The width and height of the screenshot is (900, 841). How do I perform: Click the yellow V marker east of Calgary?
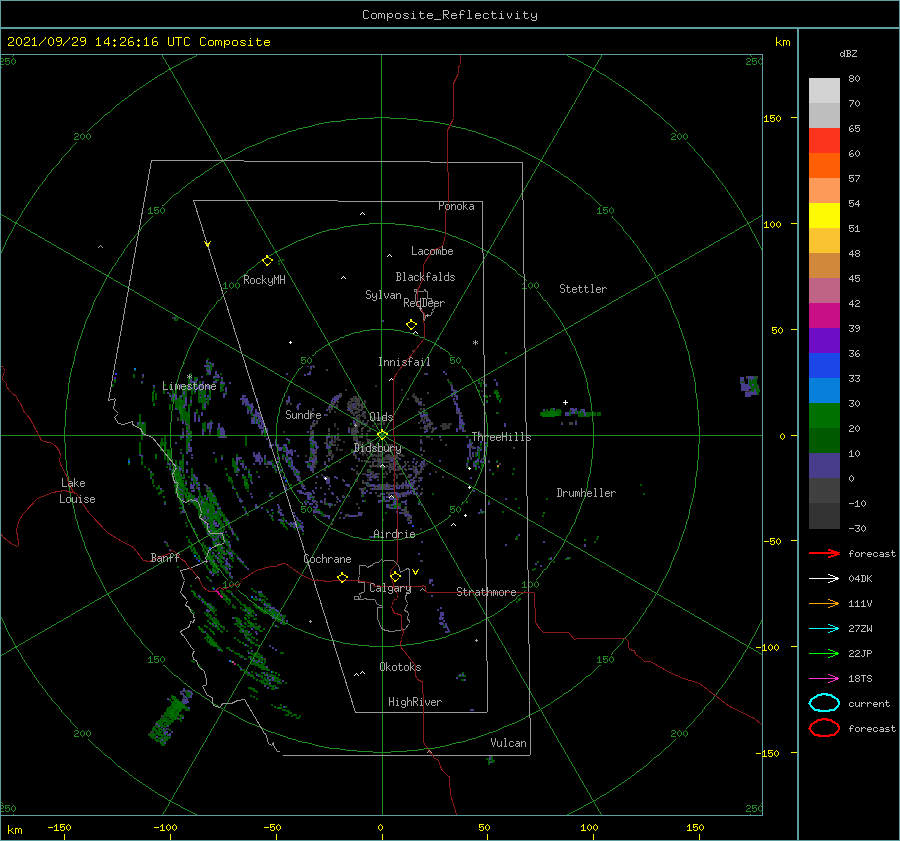416,572
